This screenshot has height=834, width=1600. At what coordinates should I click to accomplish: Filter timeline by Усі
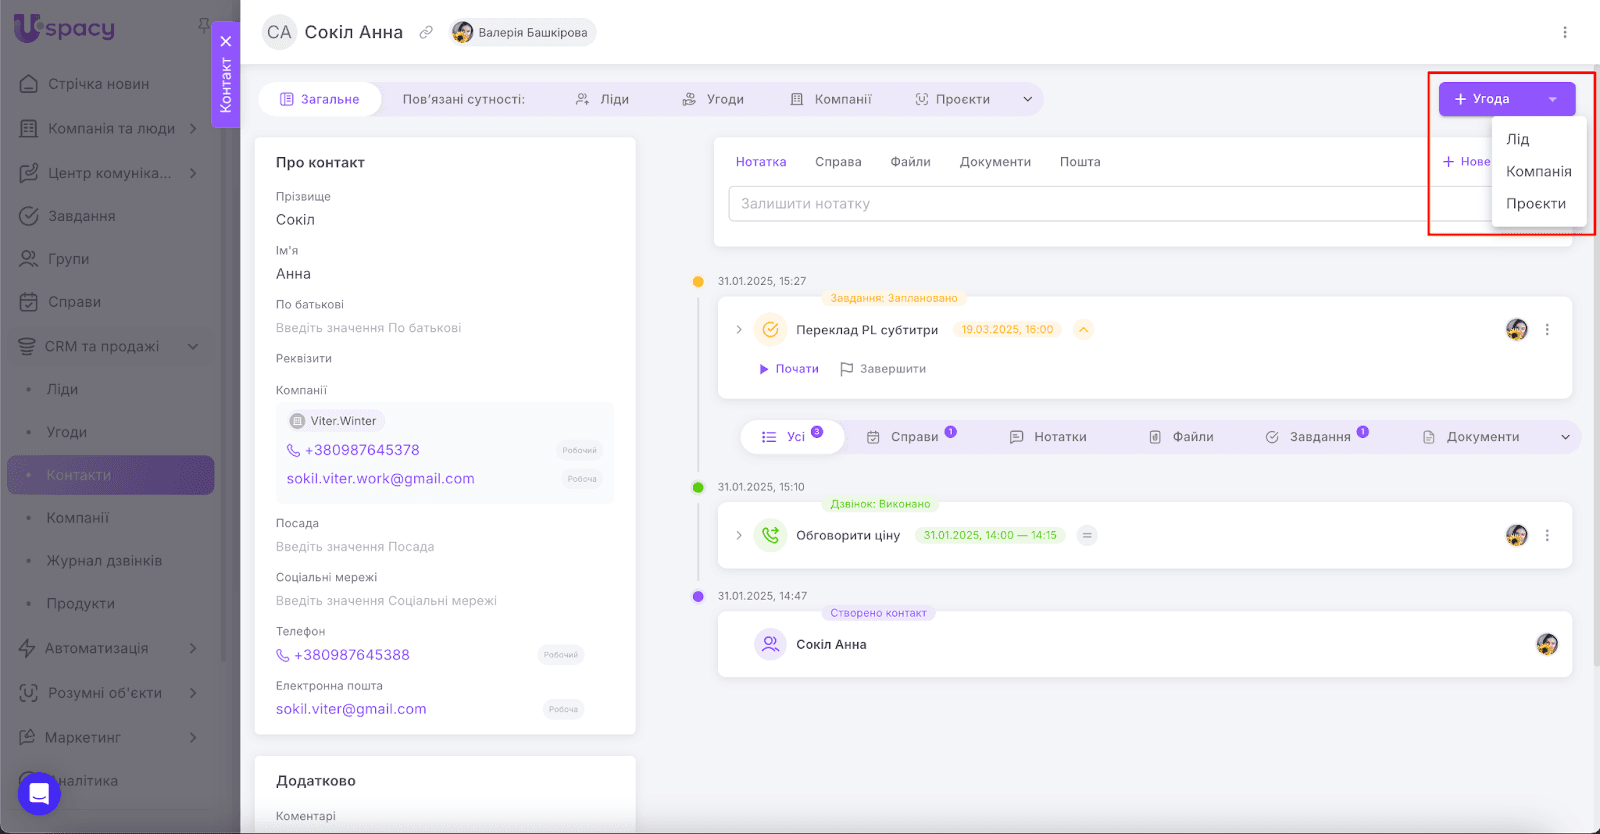[x=792, y=437]
